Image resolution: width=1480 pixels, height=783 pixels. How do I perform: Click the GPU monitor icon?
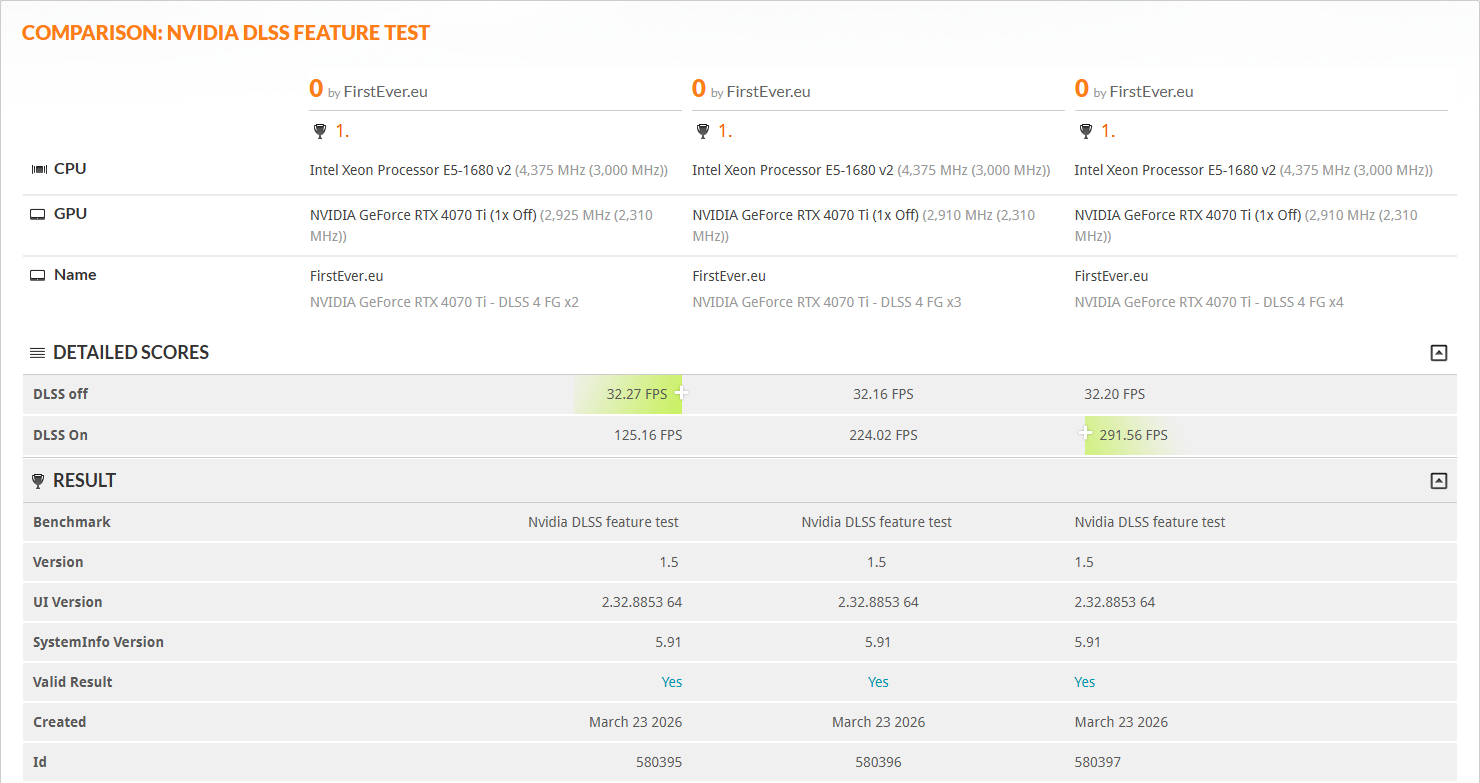38,212
